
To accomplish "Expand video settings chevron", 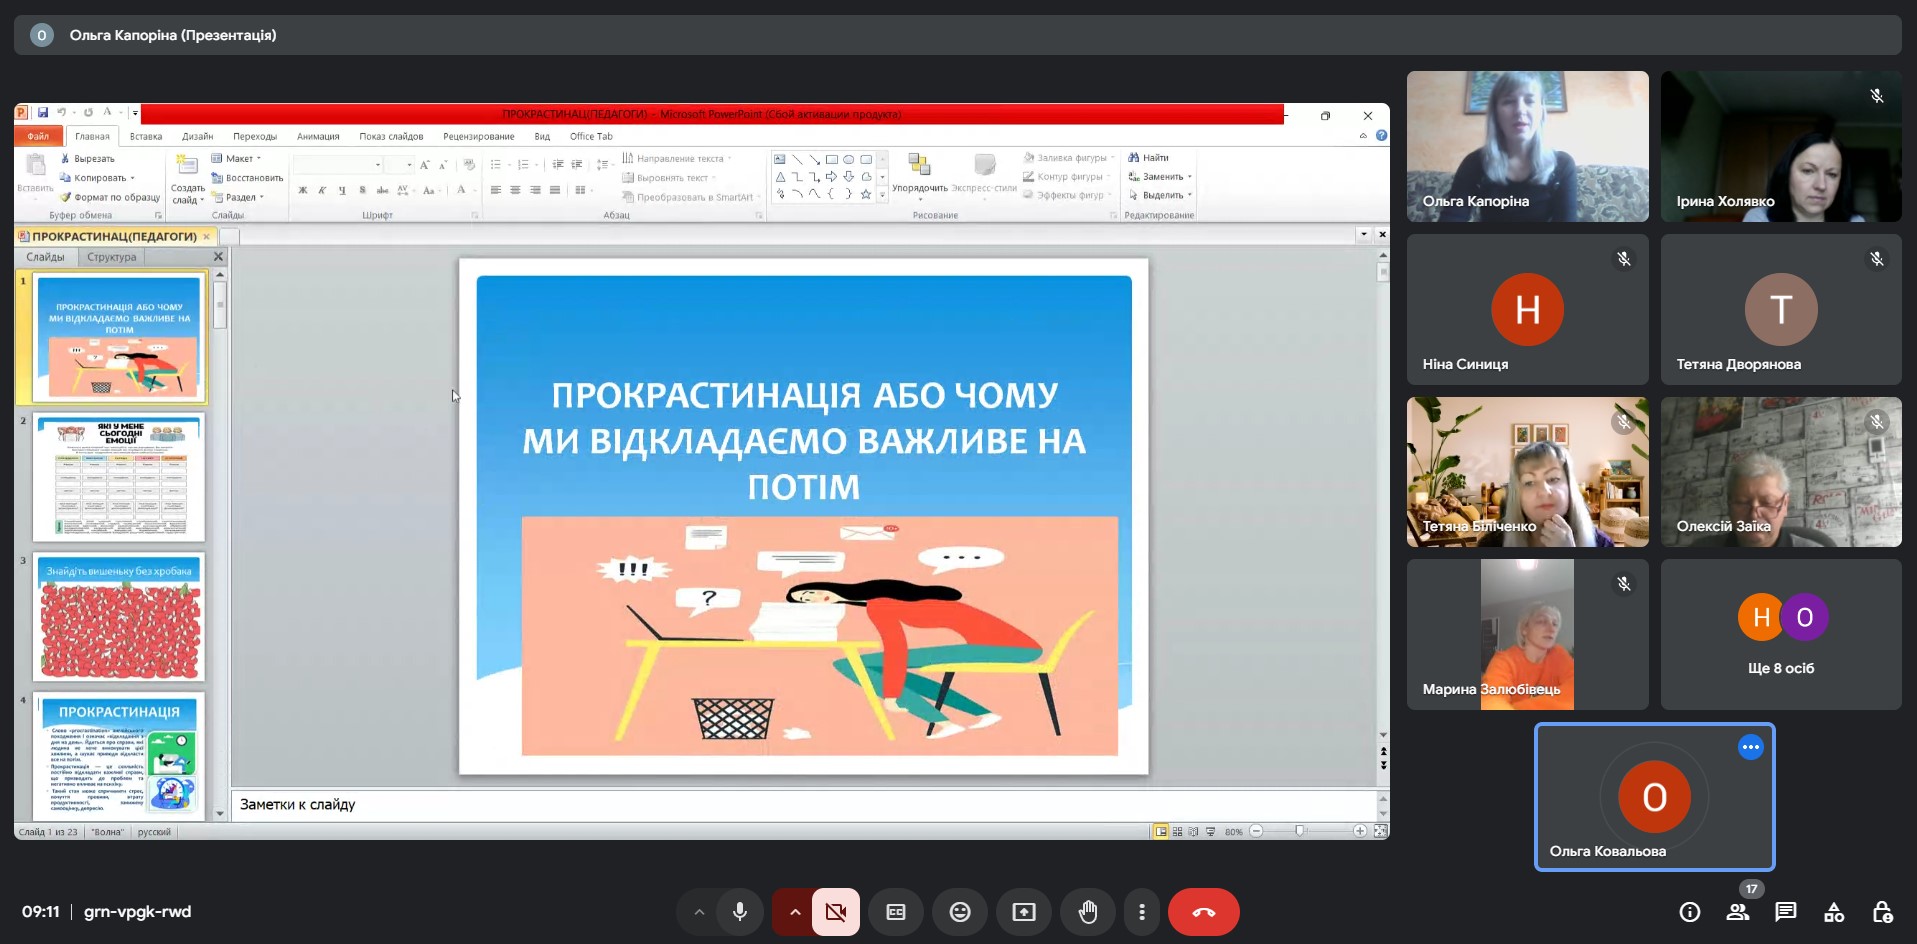I will pyautogui.click(x=795, y=912).
